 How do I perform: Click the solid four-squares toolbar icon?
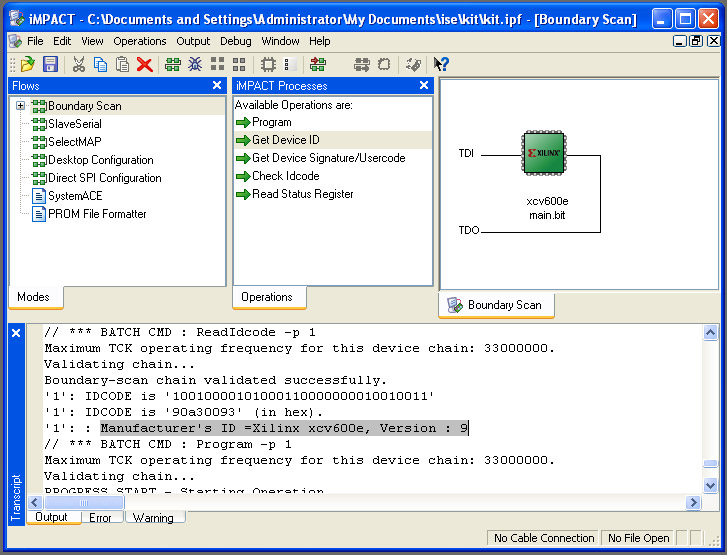[217, 64]
